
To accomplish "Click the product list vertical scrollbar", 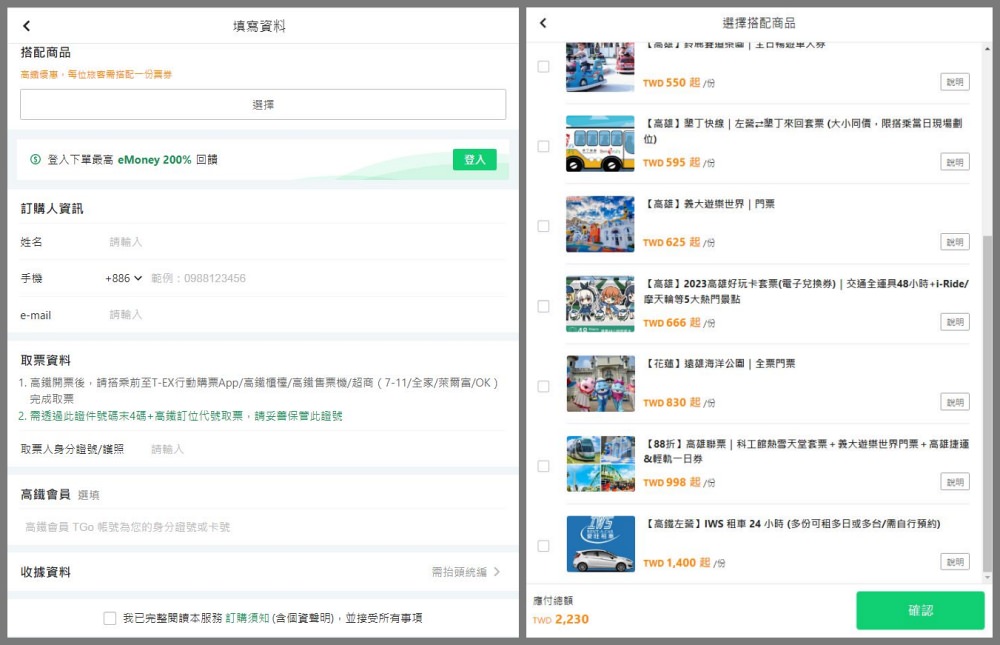I will point(990,400).
